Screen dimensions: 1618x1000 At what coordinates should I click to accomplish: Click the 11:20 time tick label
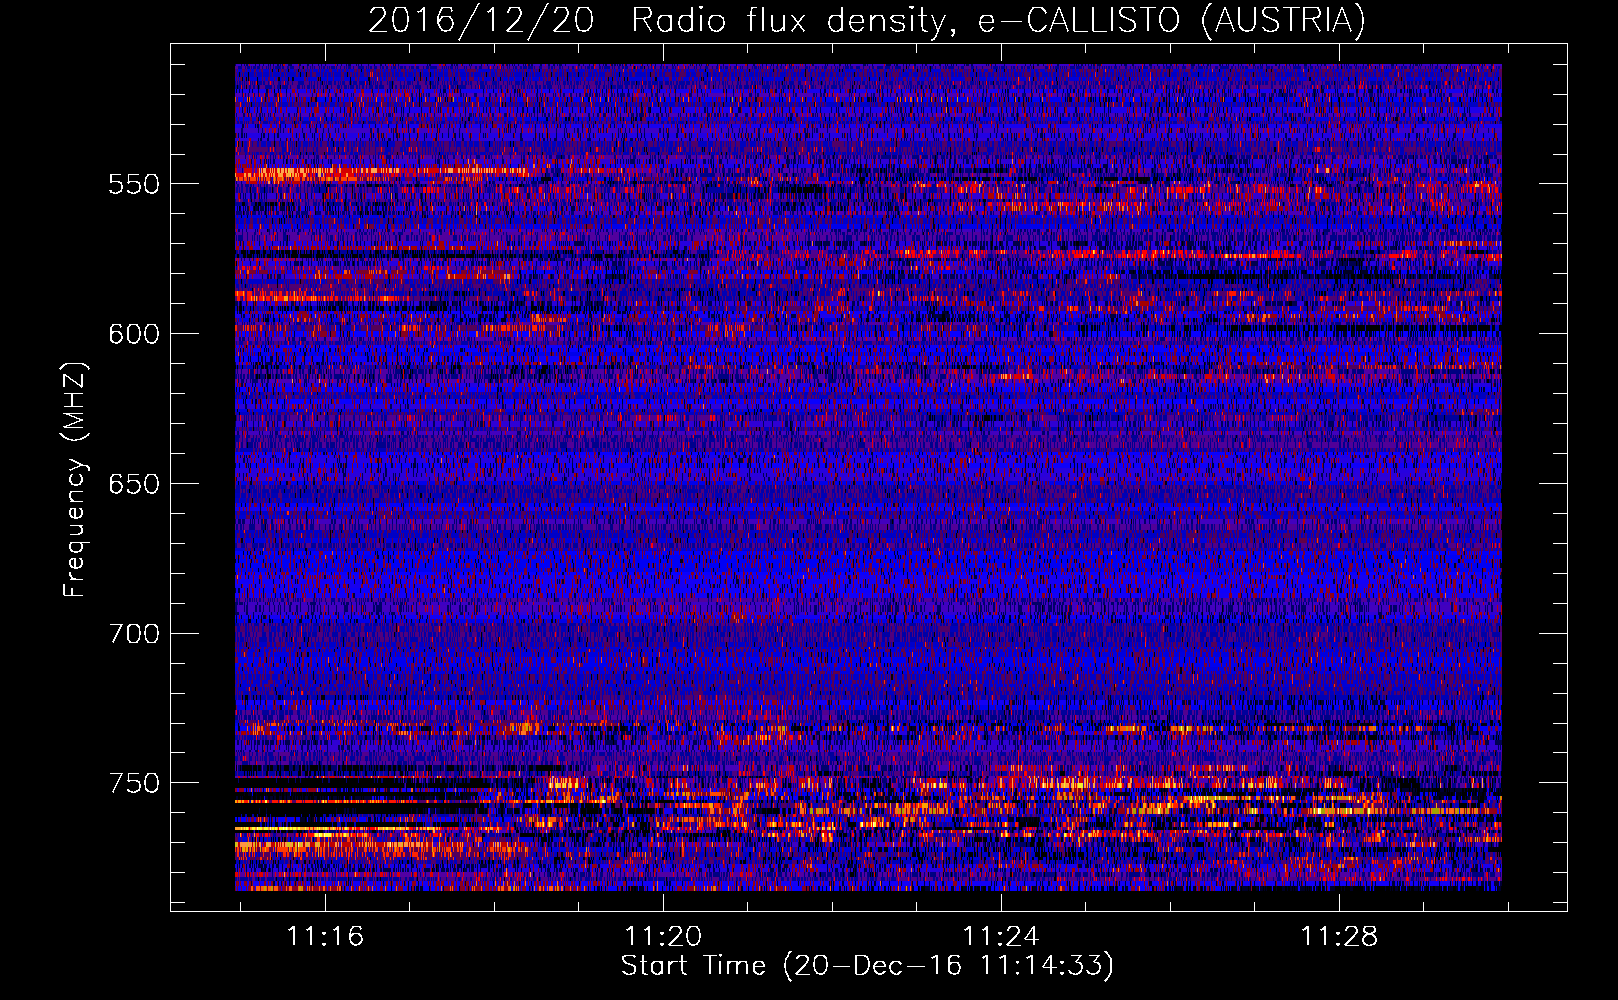(663, 936)
